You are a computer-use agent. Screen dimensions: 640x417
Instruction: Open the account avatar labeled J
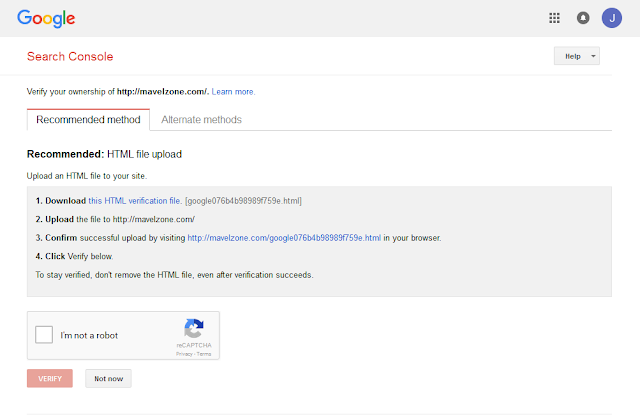[611, 18]
